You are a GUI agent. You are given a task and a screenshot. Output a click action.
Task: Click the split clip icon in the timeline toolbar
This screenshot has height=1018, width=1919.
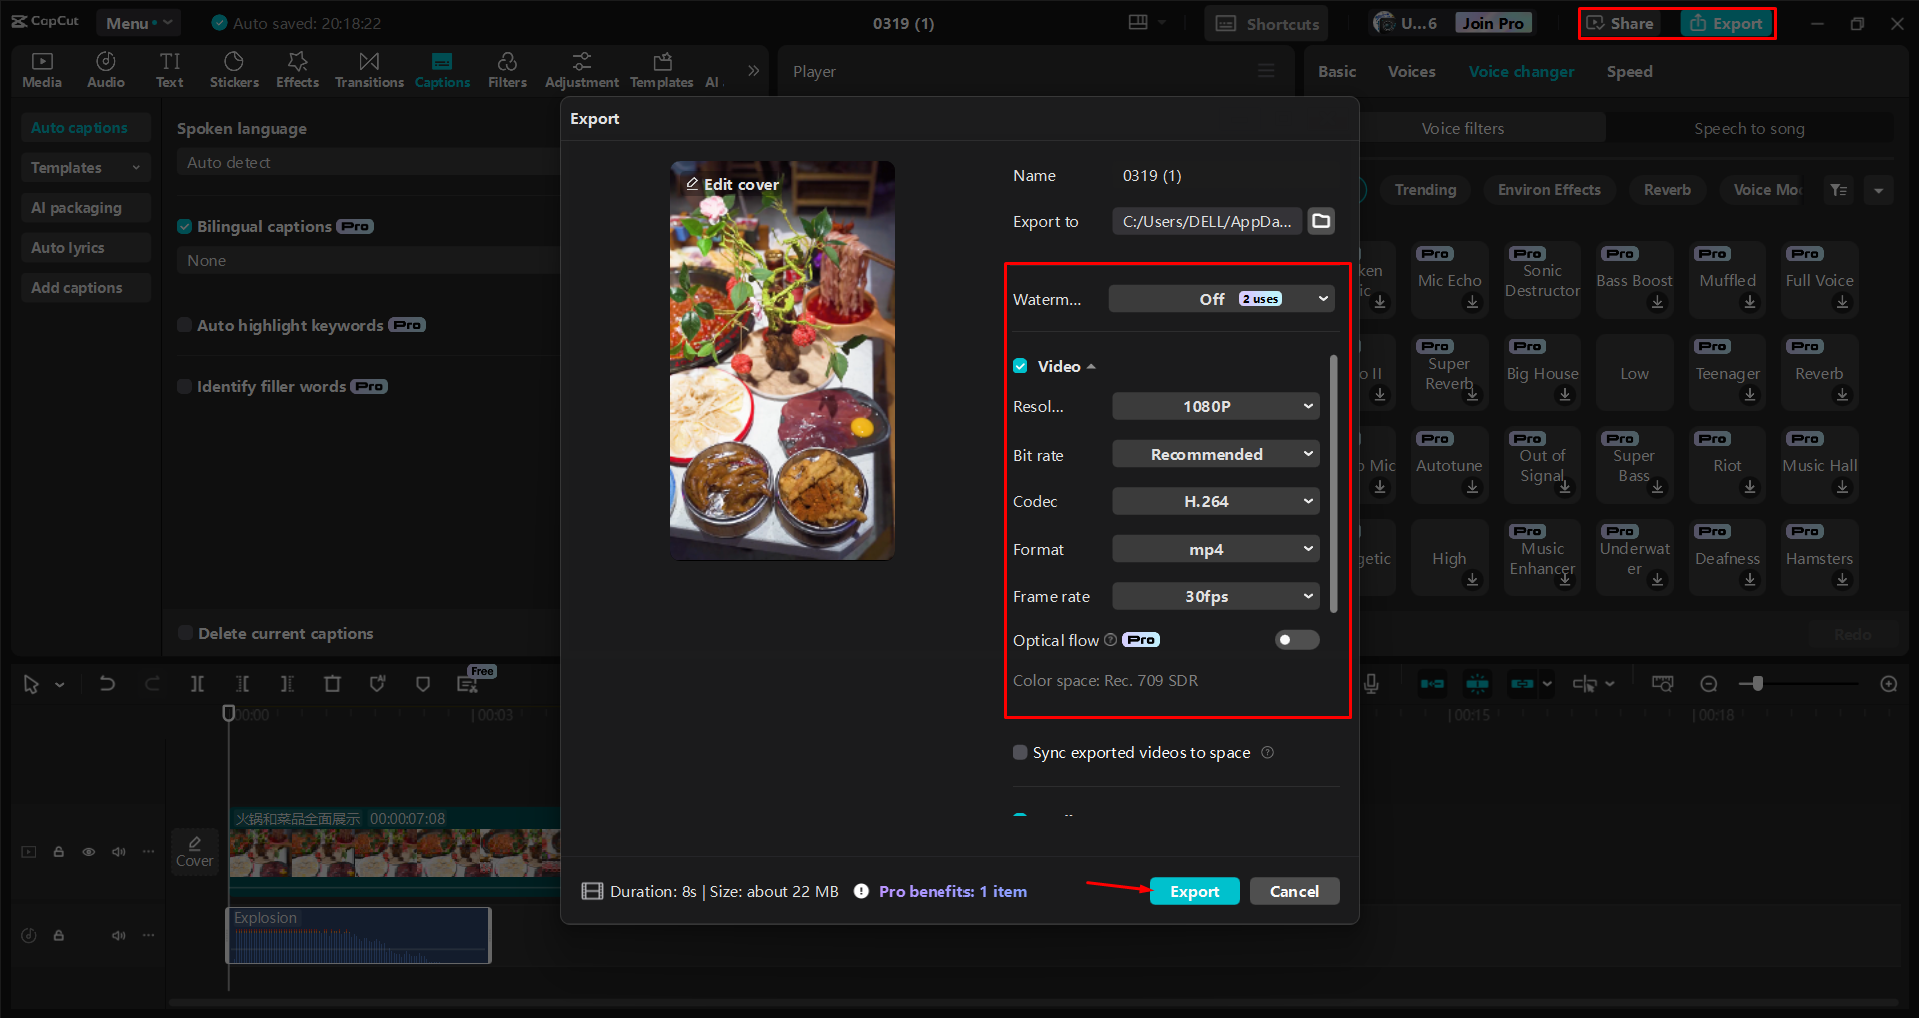click(197, 683)
